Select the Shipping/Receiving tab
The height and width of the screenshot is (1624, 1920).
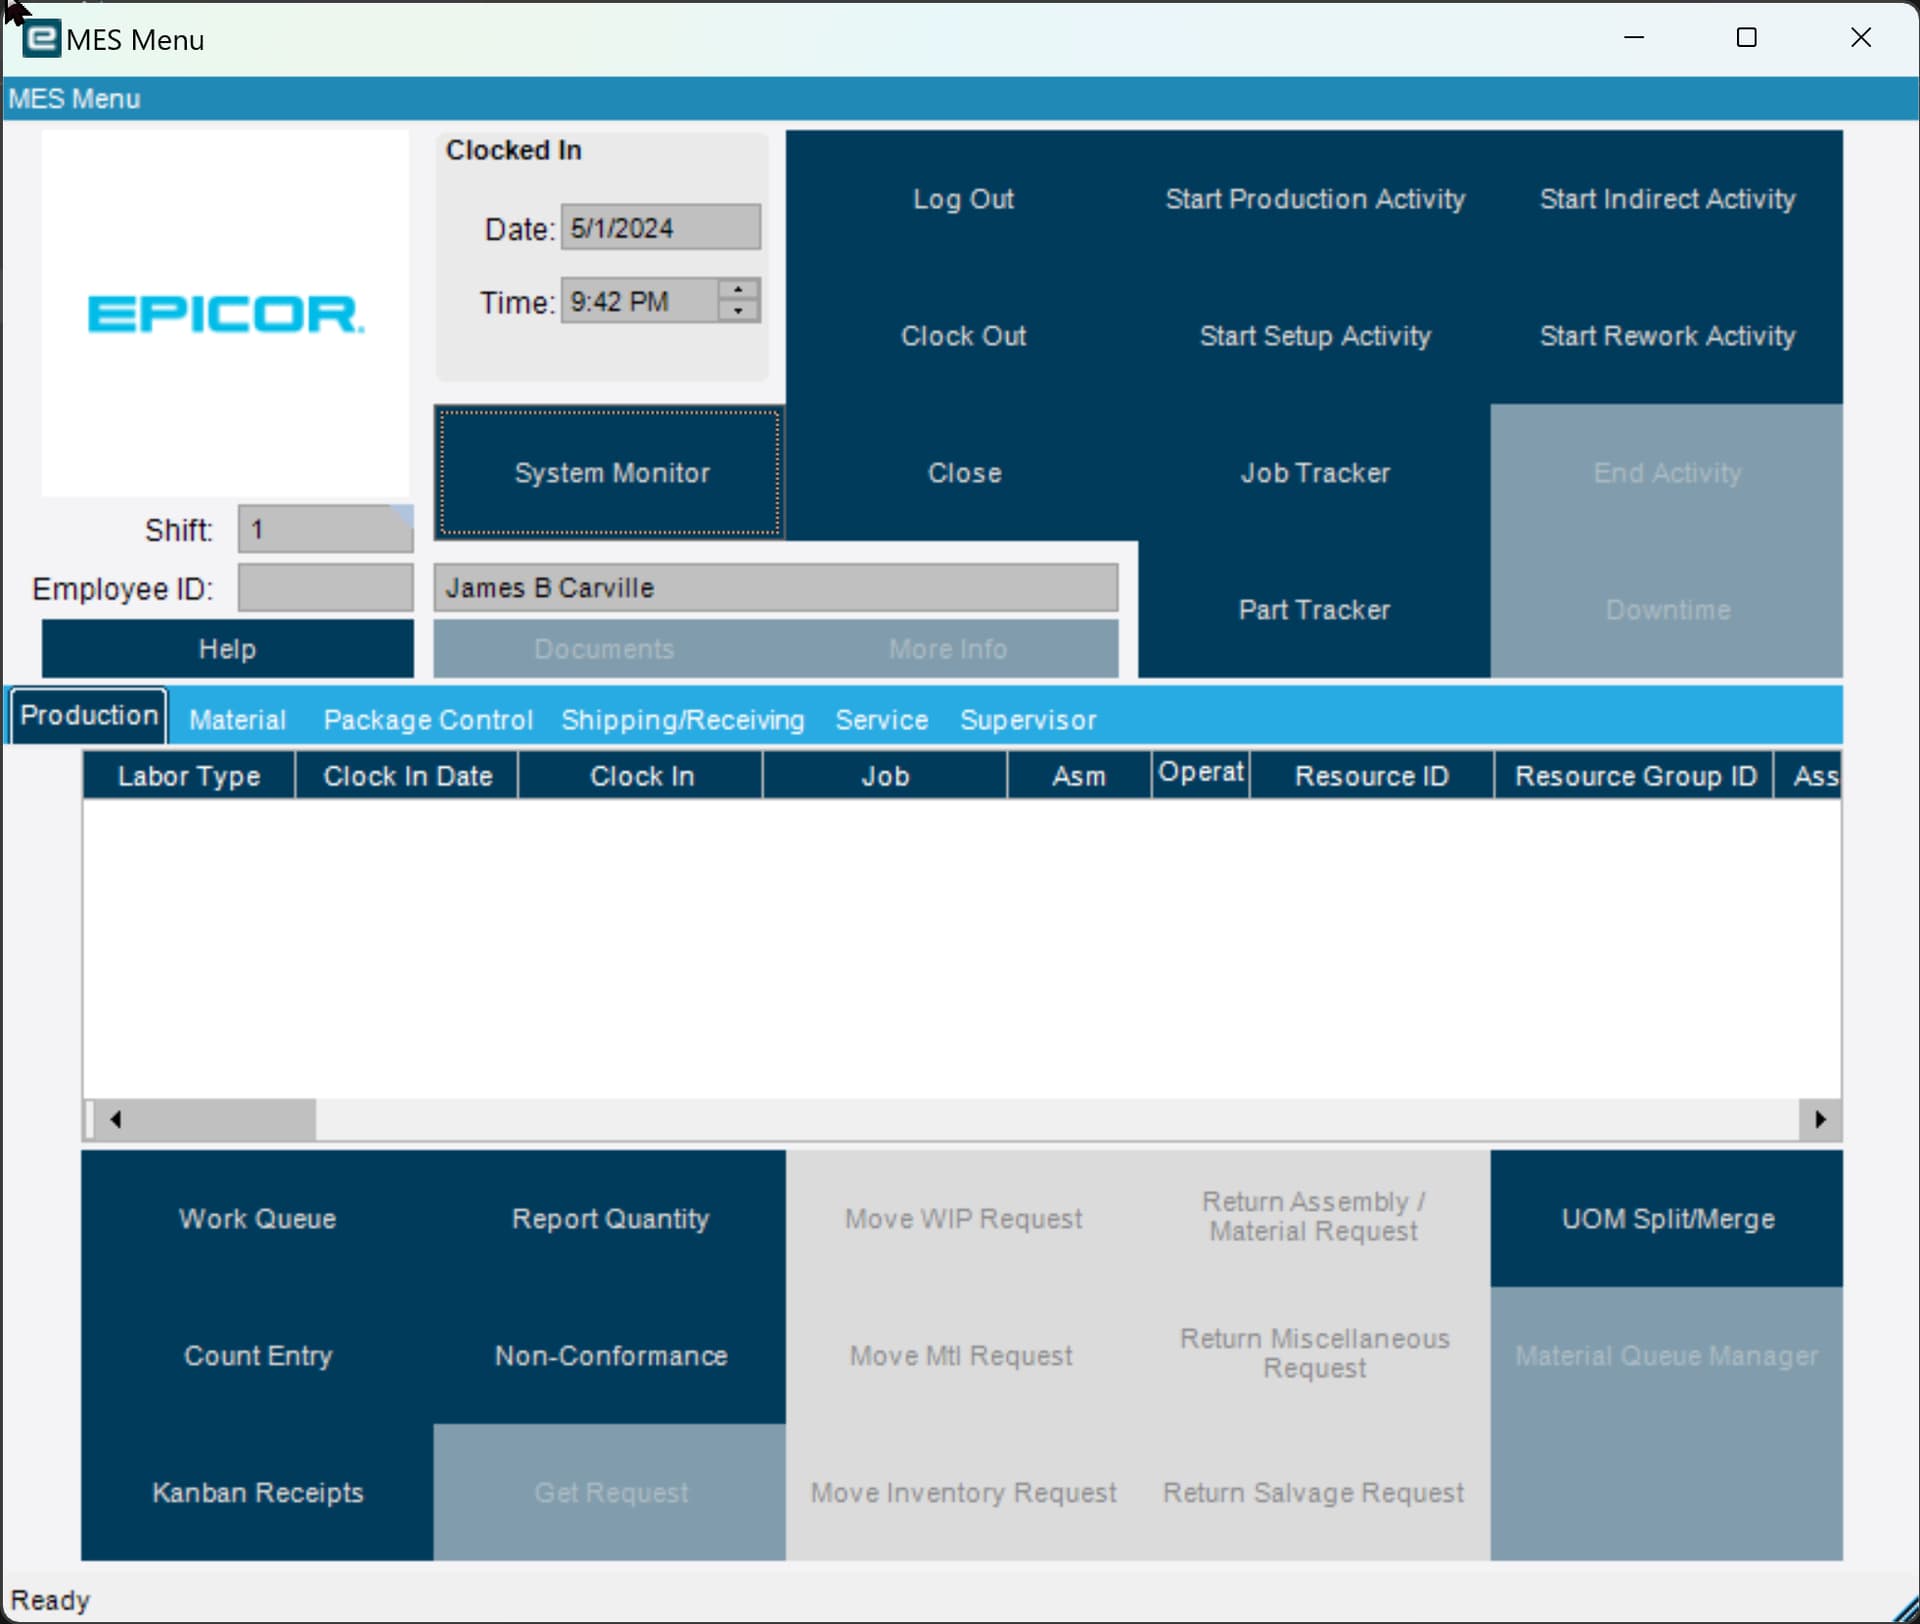682,720
